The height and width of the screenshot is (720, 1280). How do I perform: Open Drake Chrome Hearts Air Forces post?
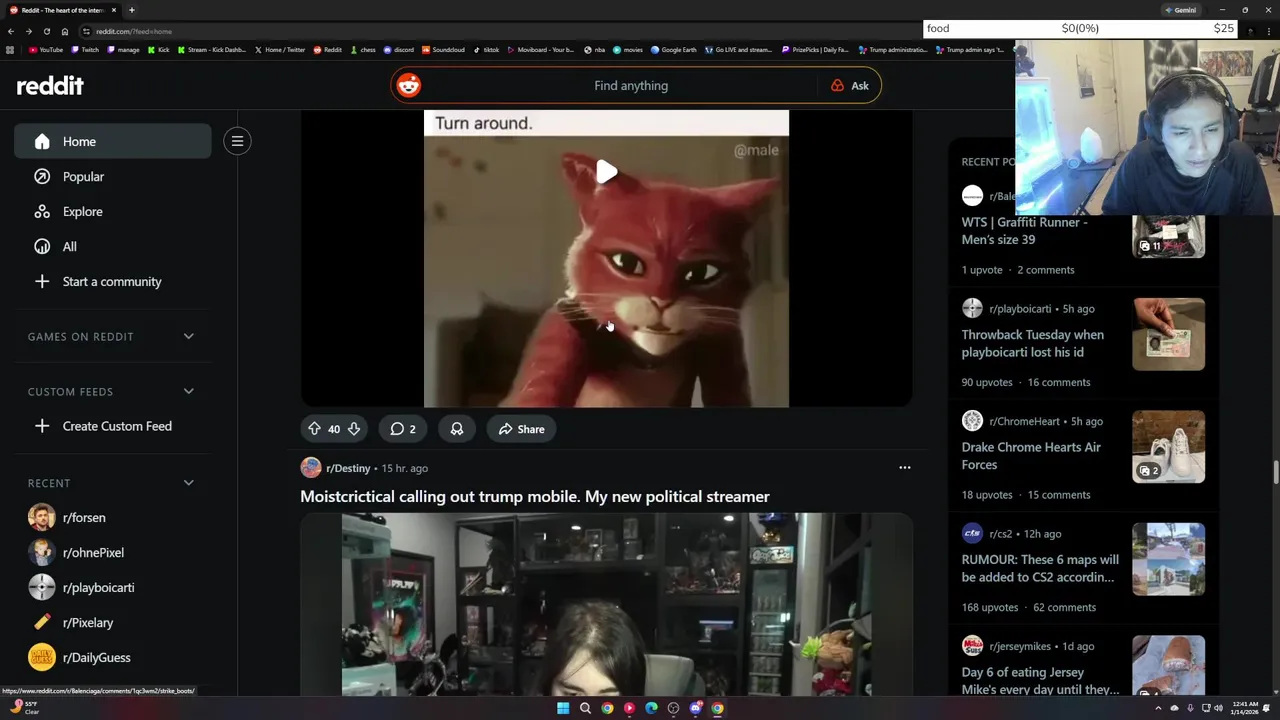coord(1031,456)
